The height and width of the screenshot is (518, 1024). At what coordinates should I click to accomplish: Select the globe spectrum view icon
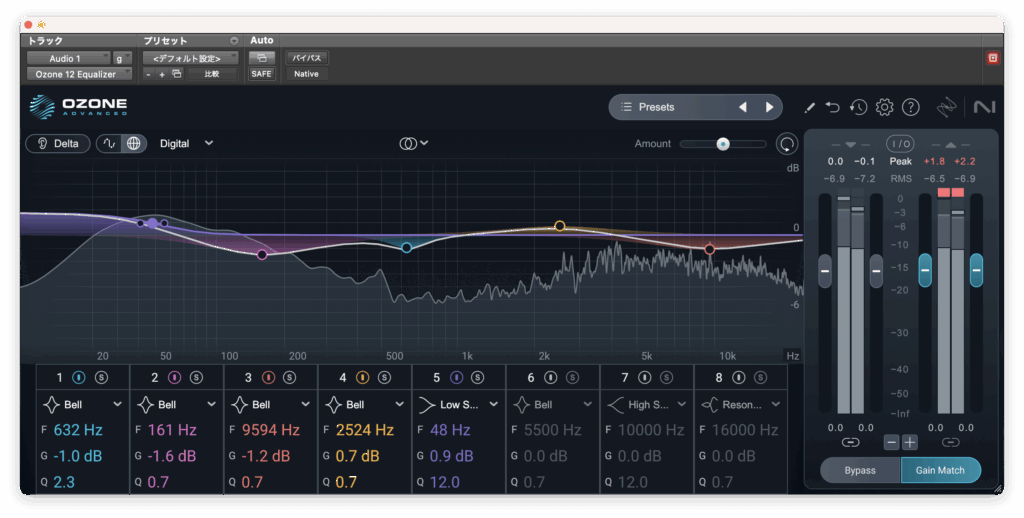134,143
